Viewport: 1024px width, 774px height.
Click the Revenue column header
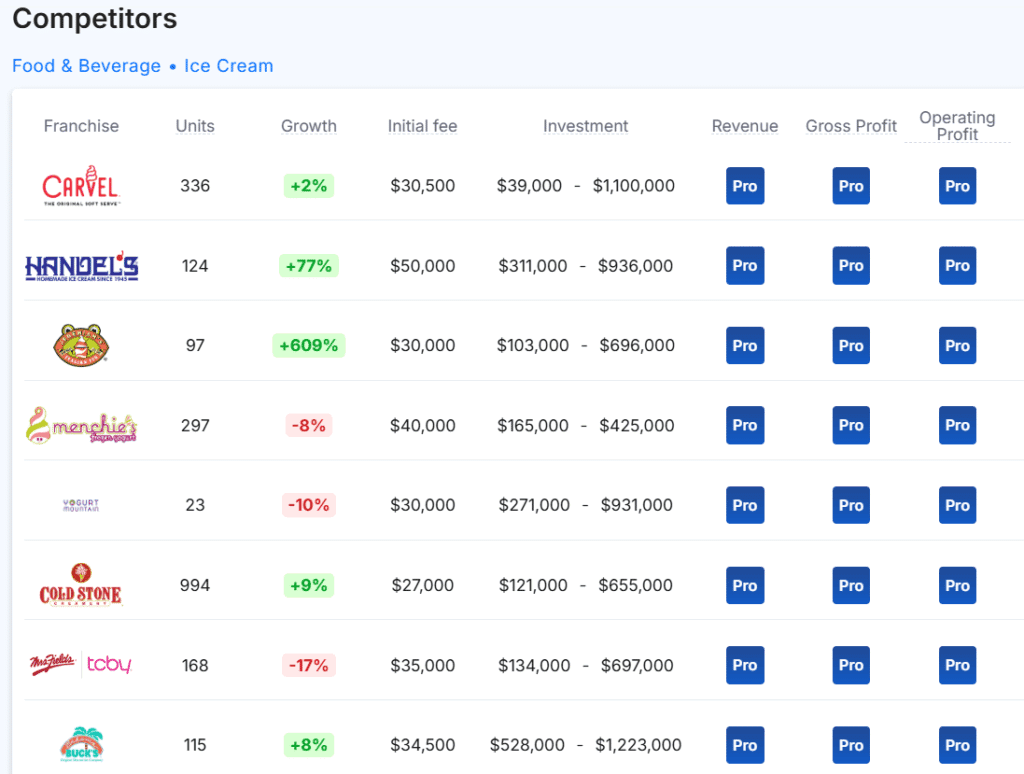pos(745,125)
